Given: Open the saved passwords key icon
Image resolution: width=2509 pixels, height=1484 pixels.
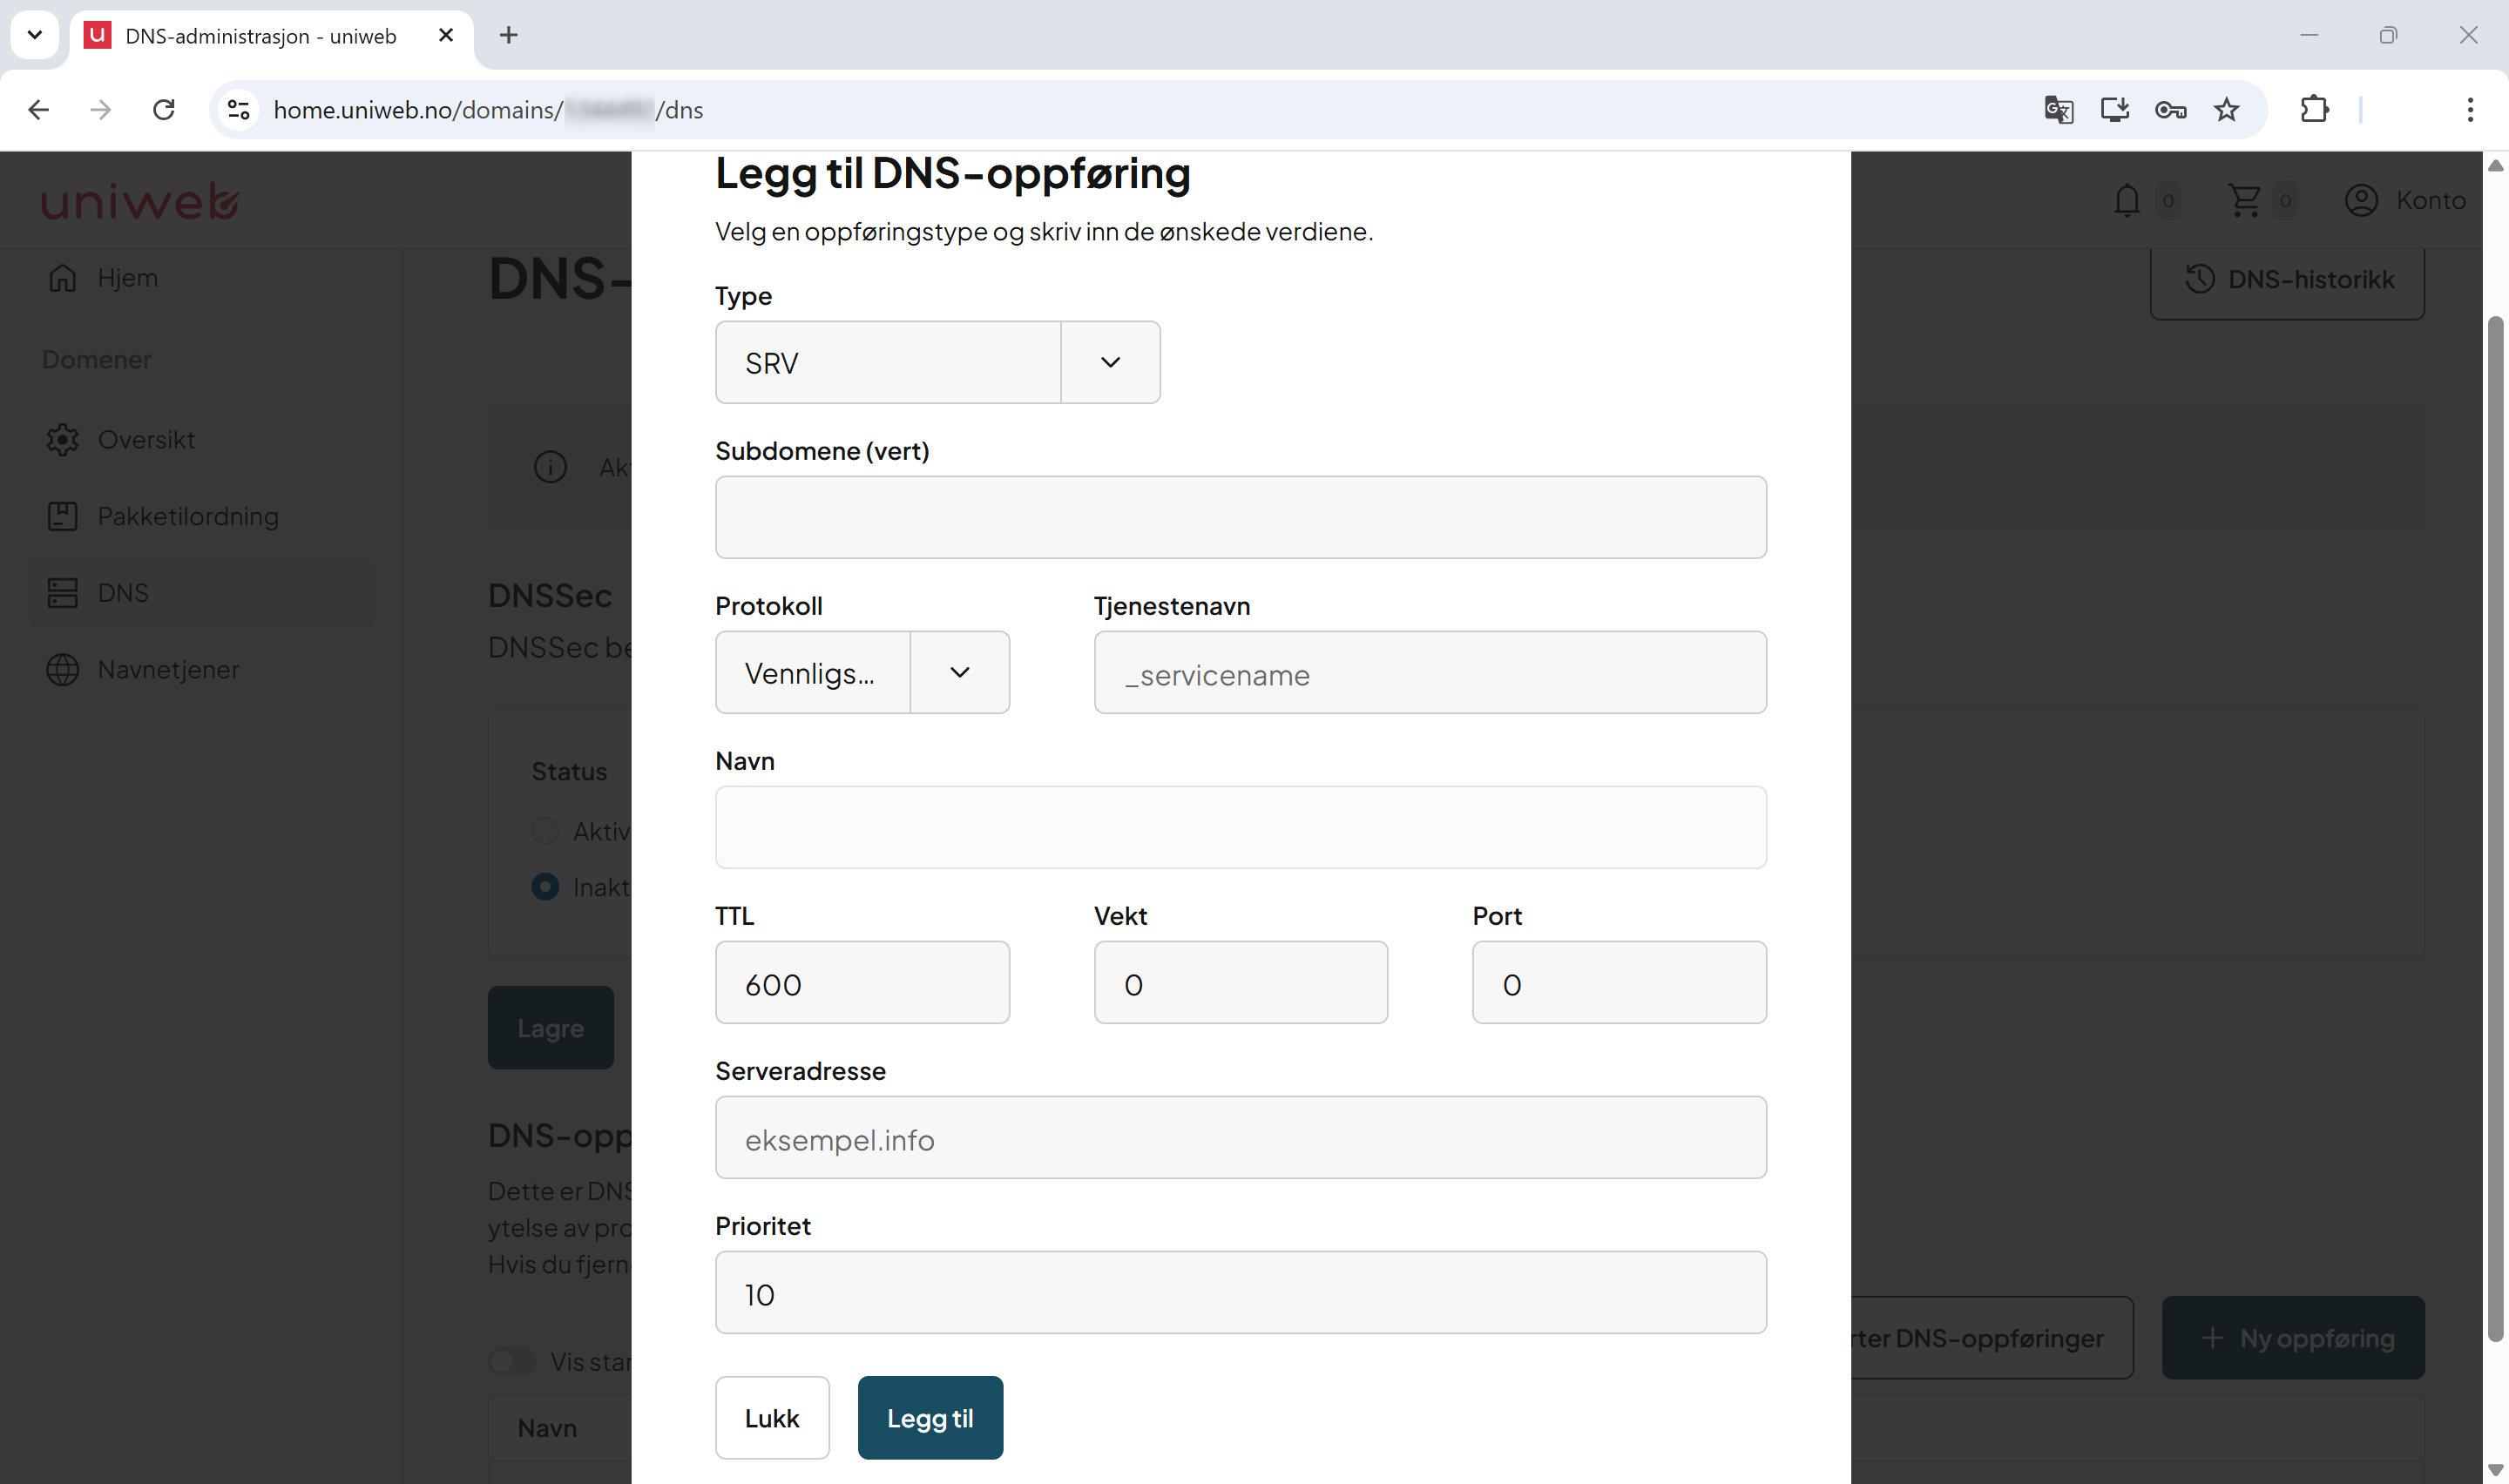Looking at the screenshot, I should coord(2170,109).
